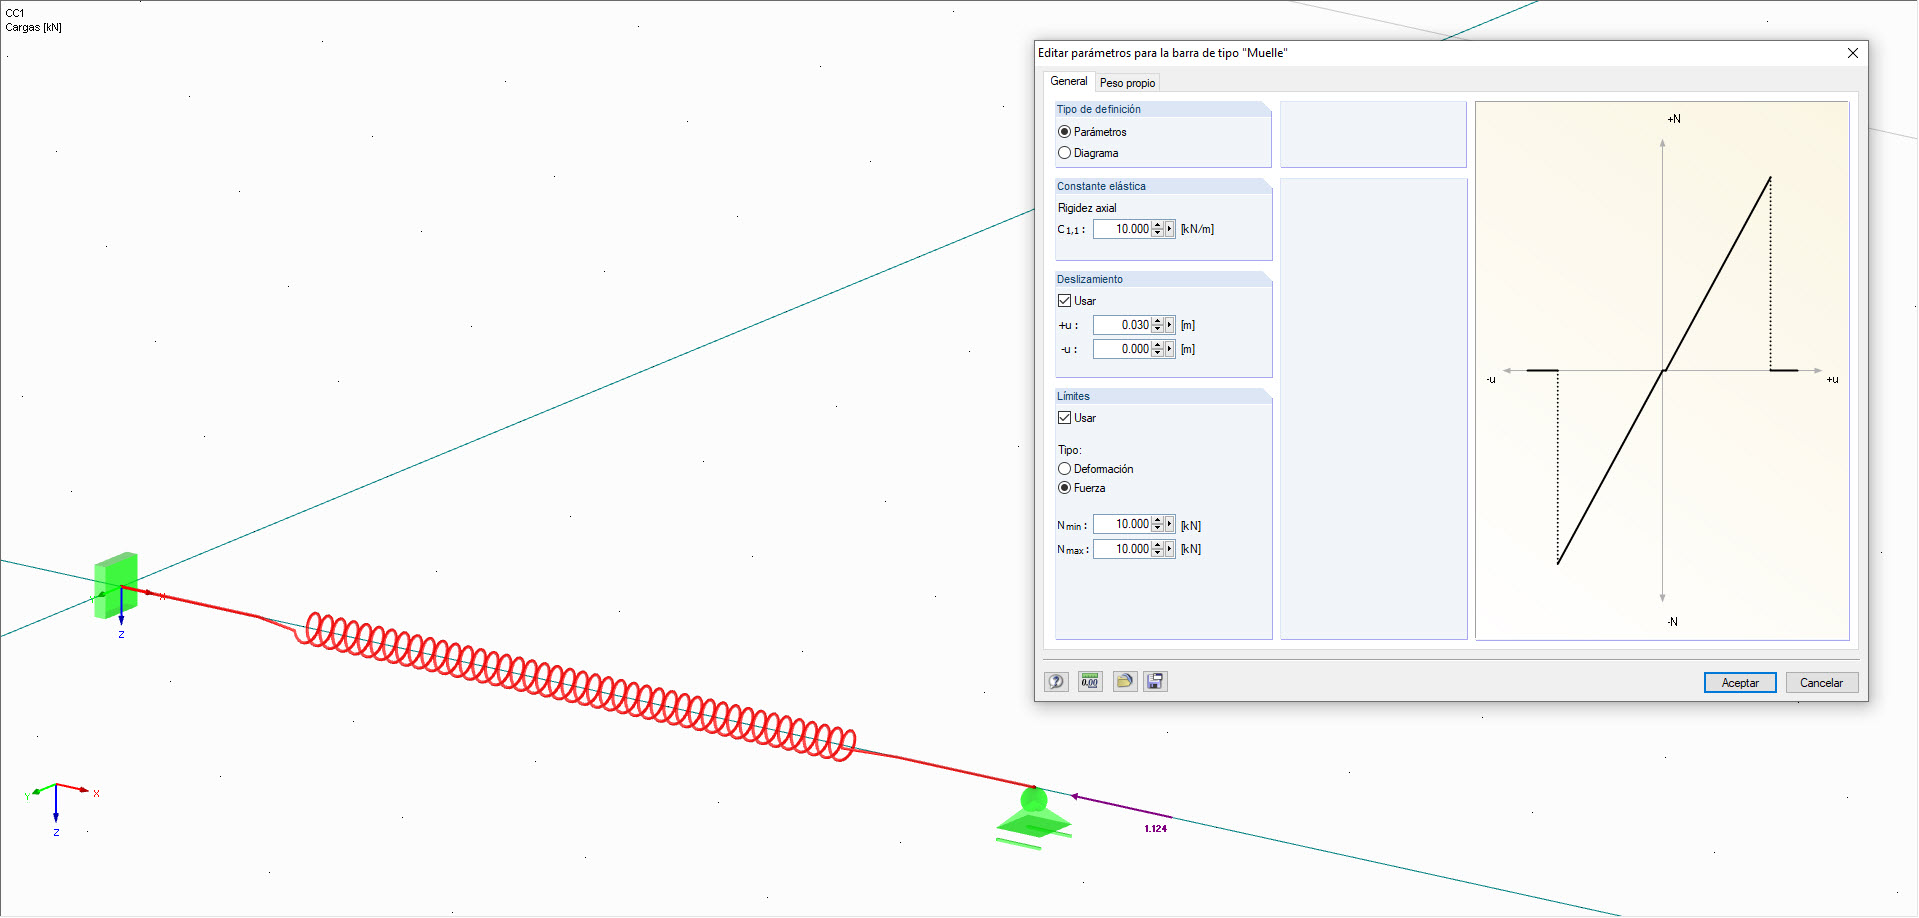This screenshot has width=1919, height=918.
Task: Switch to the General tab
Action: pyautogui.click(x=1068, y=81)
